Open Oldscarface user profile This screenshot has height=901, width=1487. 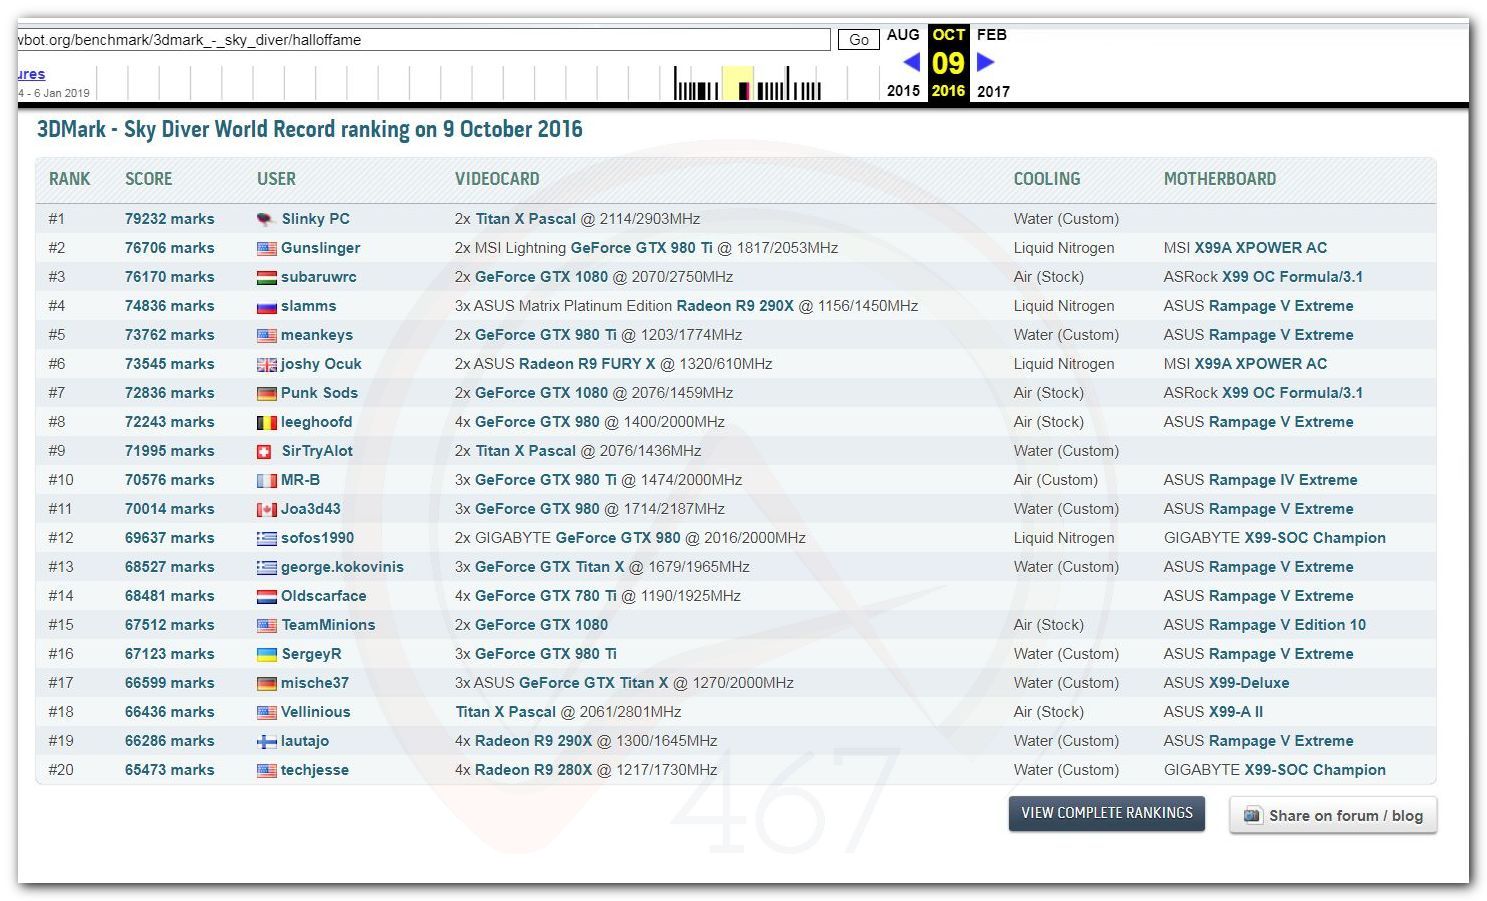click(x=324, y=596)
